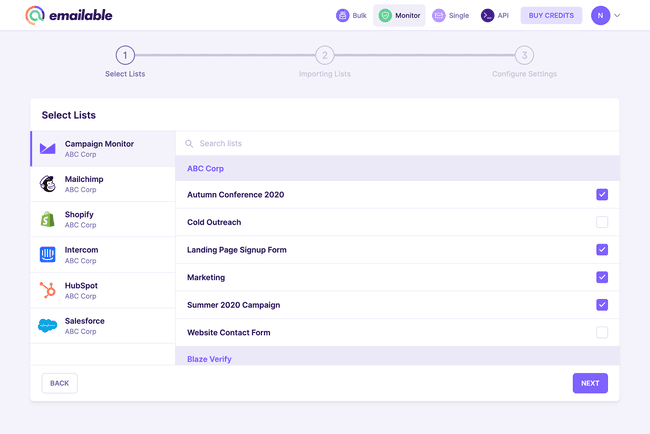This screenshot has width=650, height=434.
Task: Click the search magnifier icon
Action: [188, 144]
